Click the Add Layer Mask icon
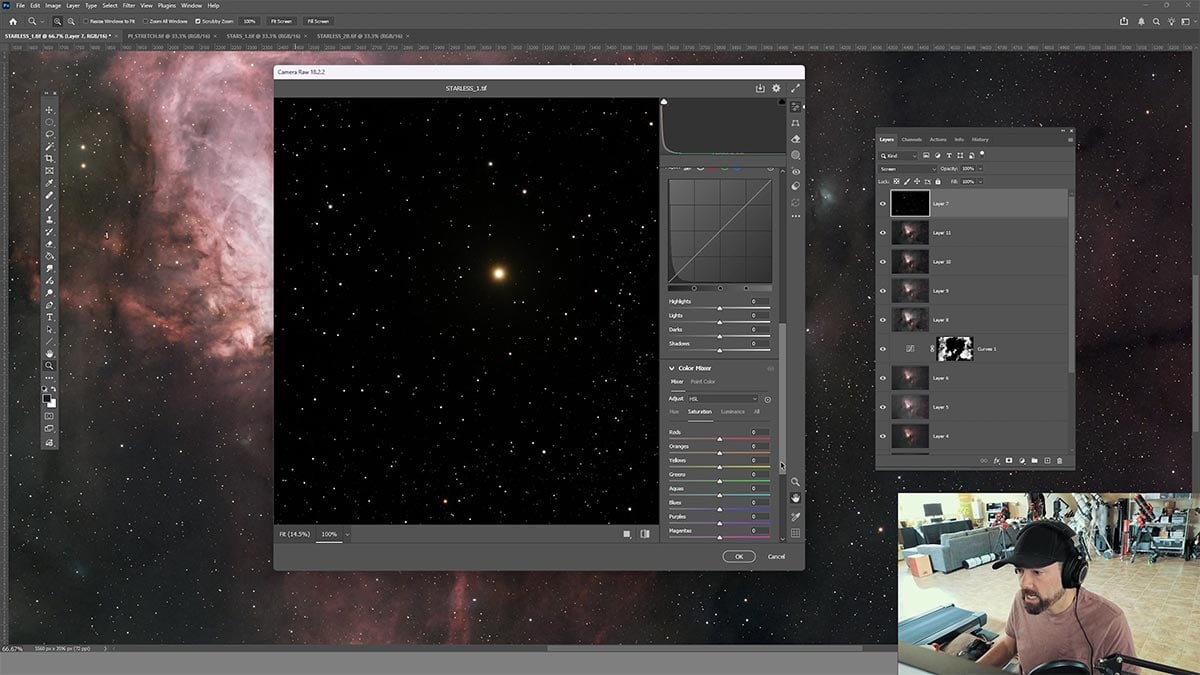The width and height of the screenshot is (1200, 675). 1009,460
